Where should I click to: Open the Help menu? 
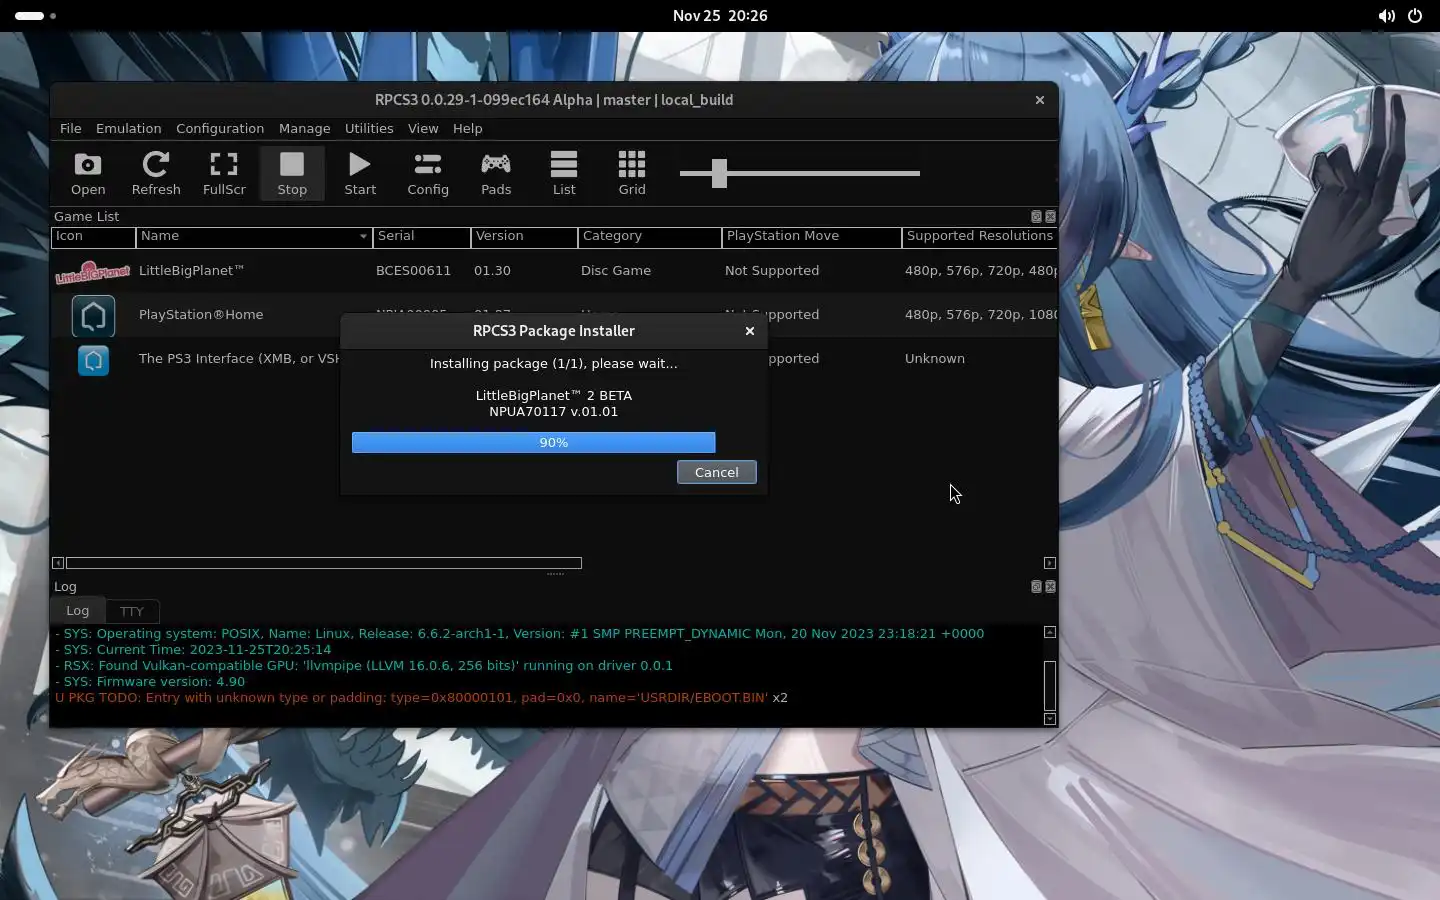[467, 128]
